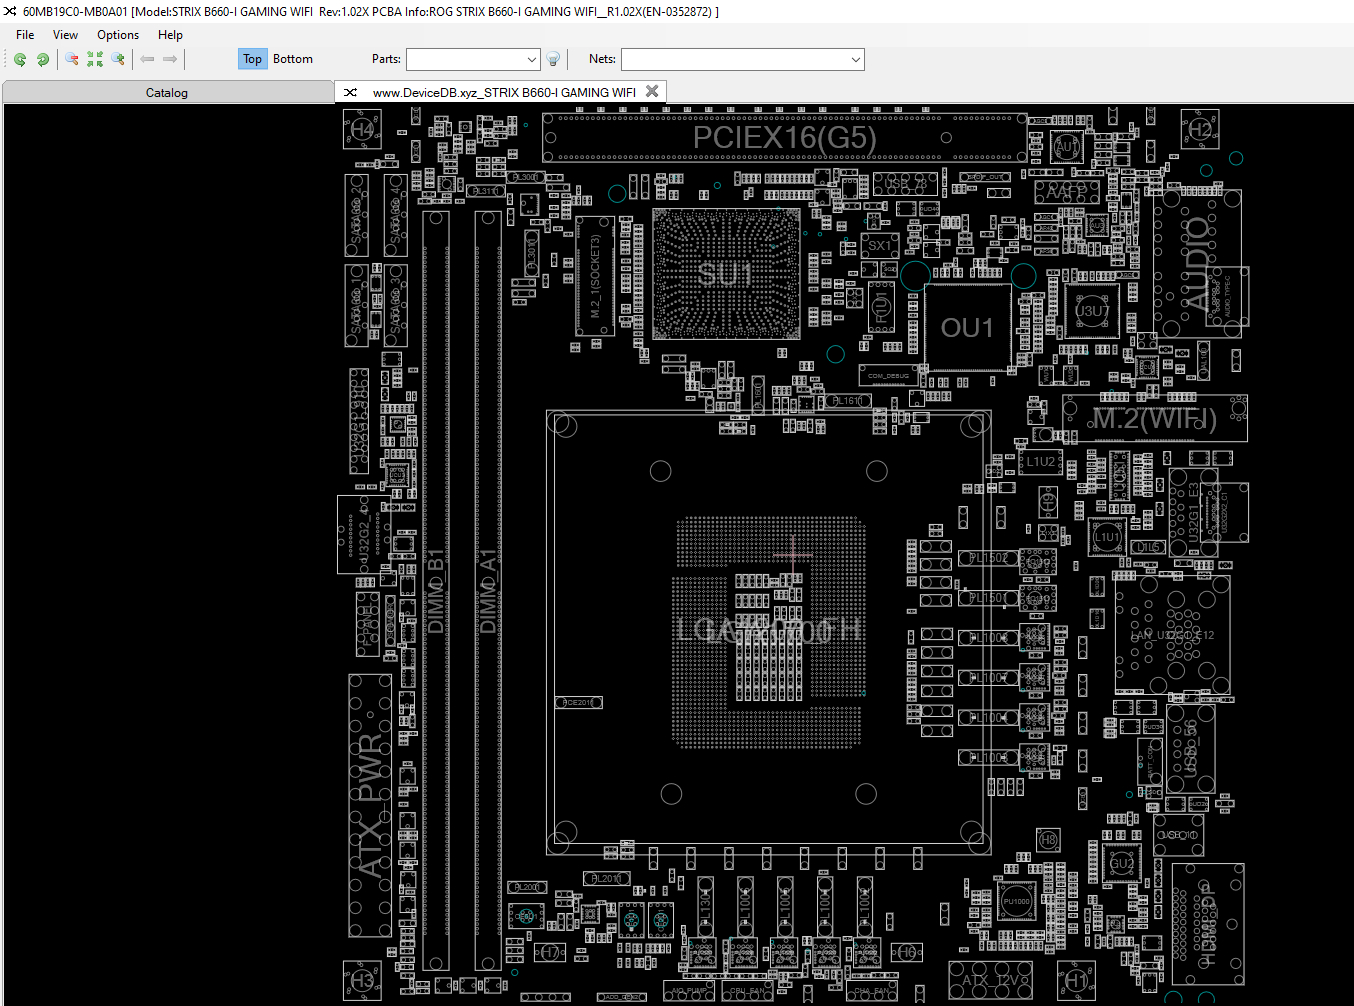Switch to Top side view
The image size is (1354, 1006).
[252, 59]
